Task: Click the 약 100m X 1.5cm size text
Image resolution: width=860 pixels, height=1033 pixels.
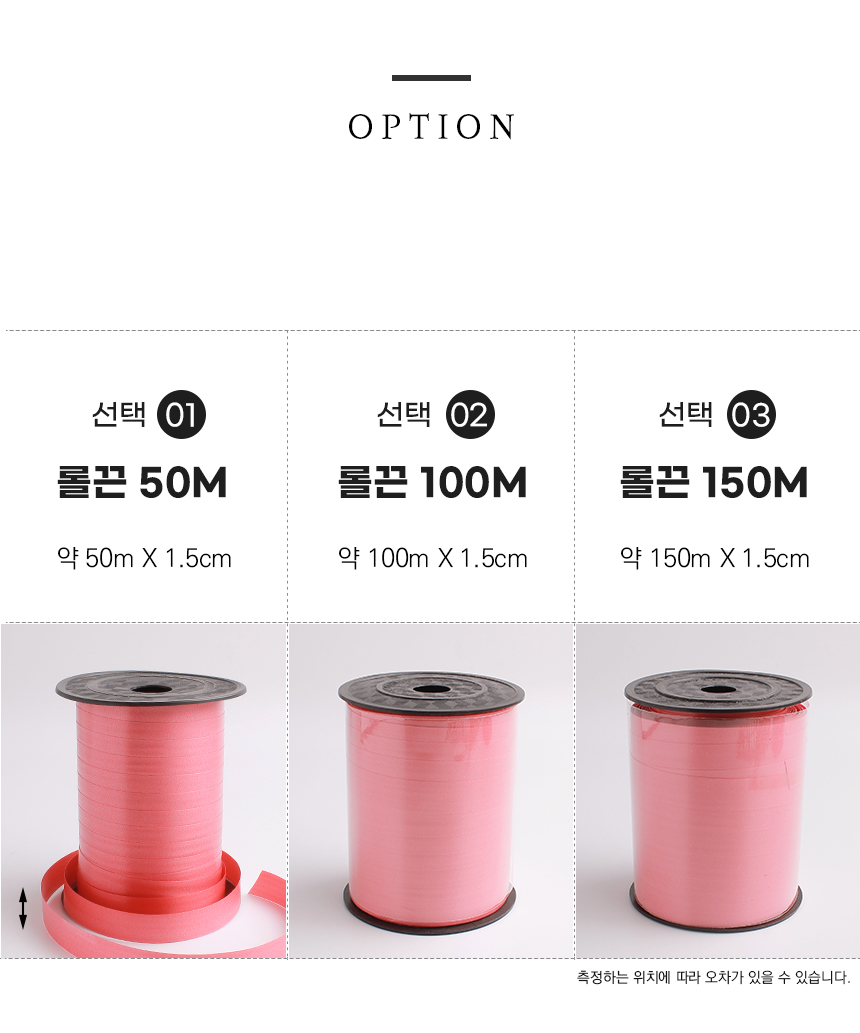Action: (x=433, y=559)
